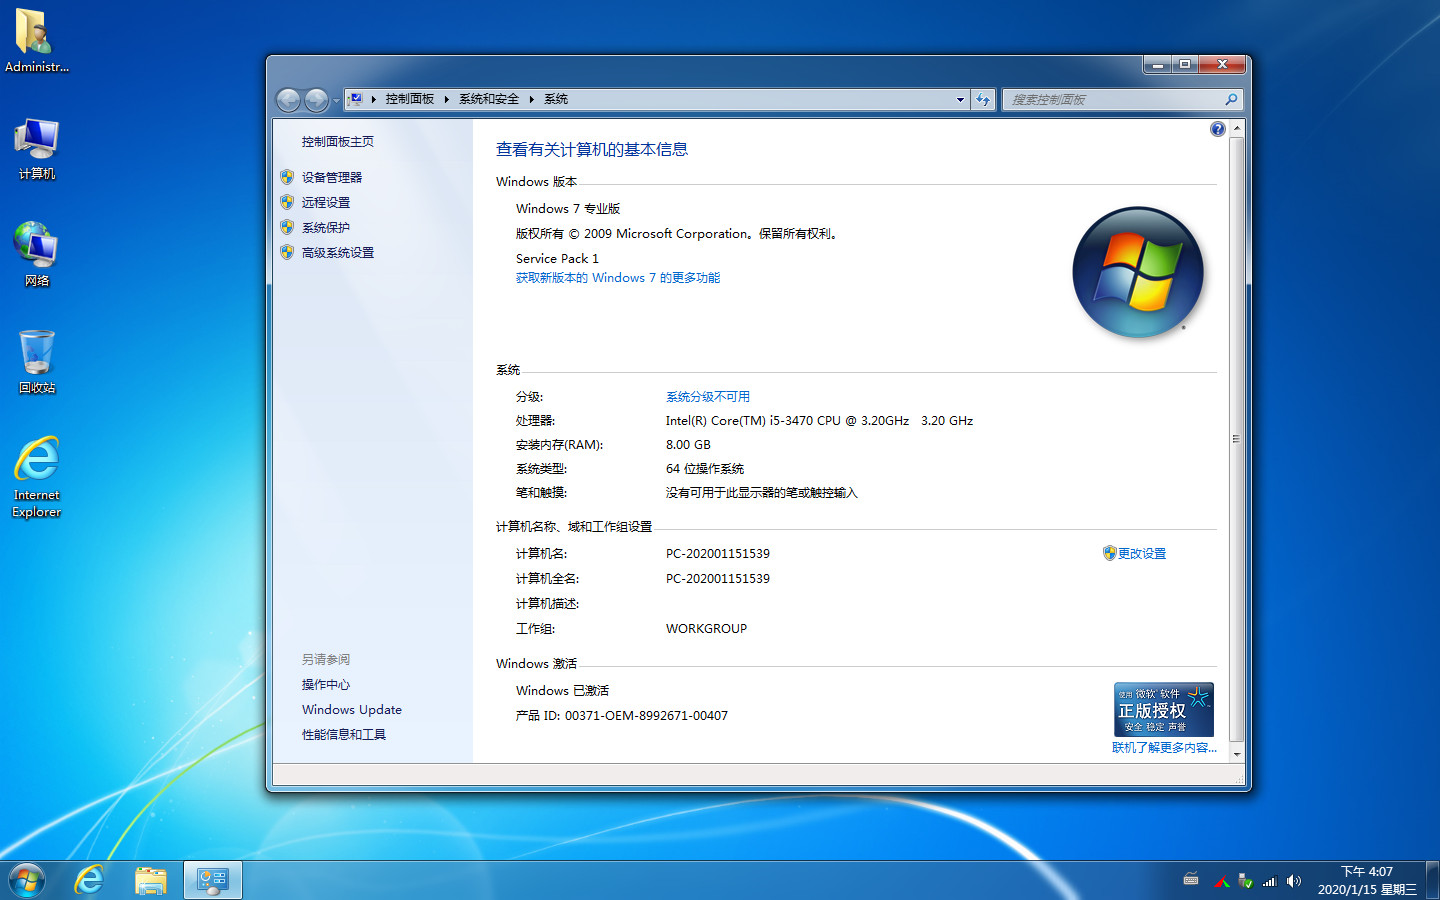
Task: Close the System window
Action: (x=1221, y=64)
